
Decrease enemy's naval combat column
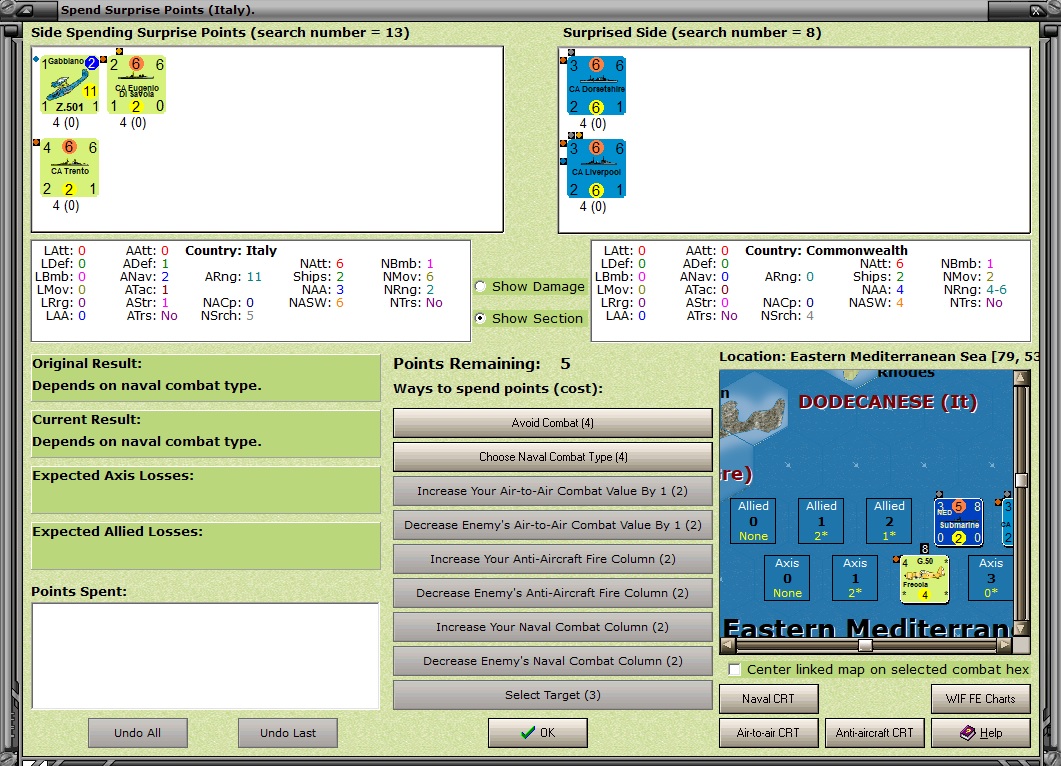point(552,661)
